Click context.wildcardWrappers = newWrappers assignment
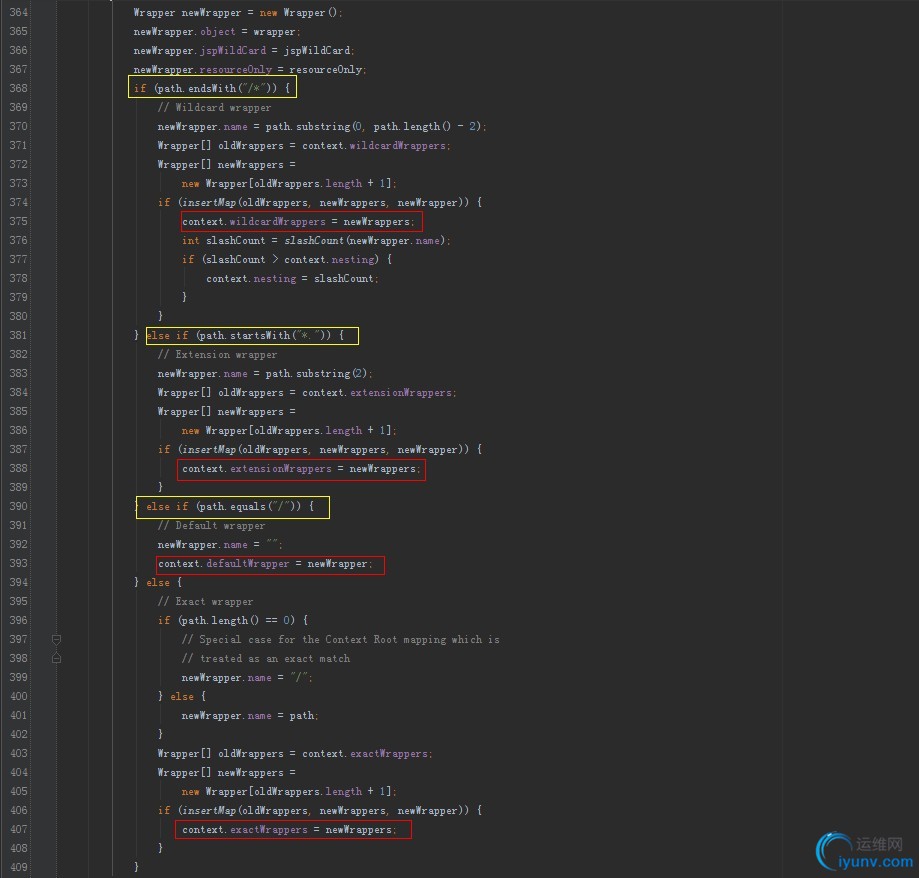The image size is (919, 878). tap(297, 222)
